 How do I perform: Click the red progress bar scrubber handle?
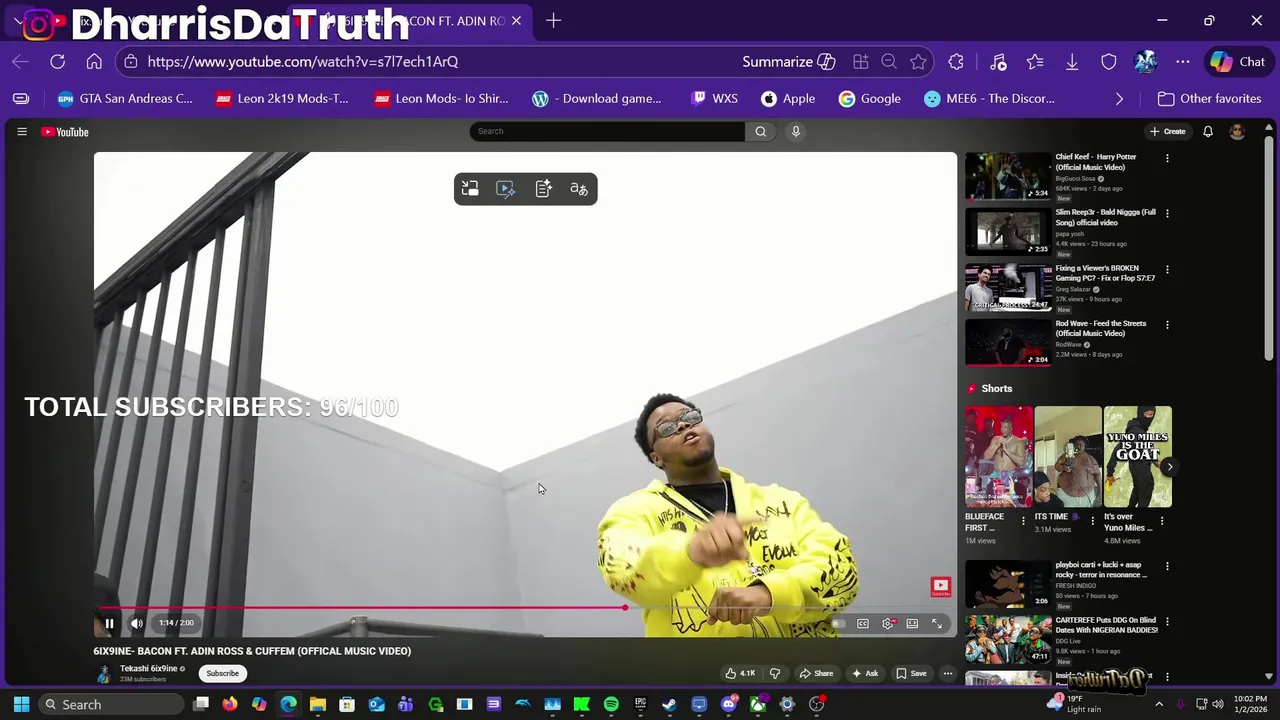pyautogui.click(x=625, y=607)
